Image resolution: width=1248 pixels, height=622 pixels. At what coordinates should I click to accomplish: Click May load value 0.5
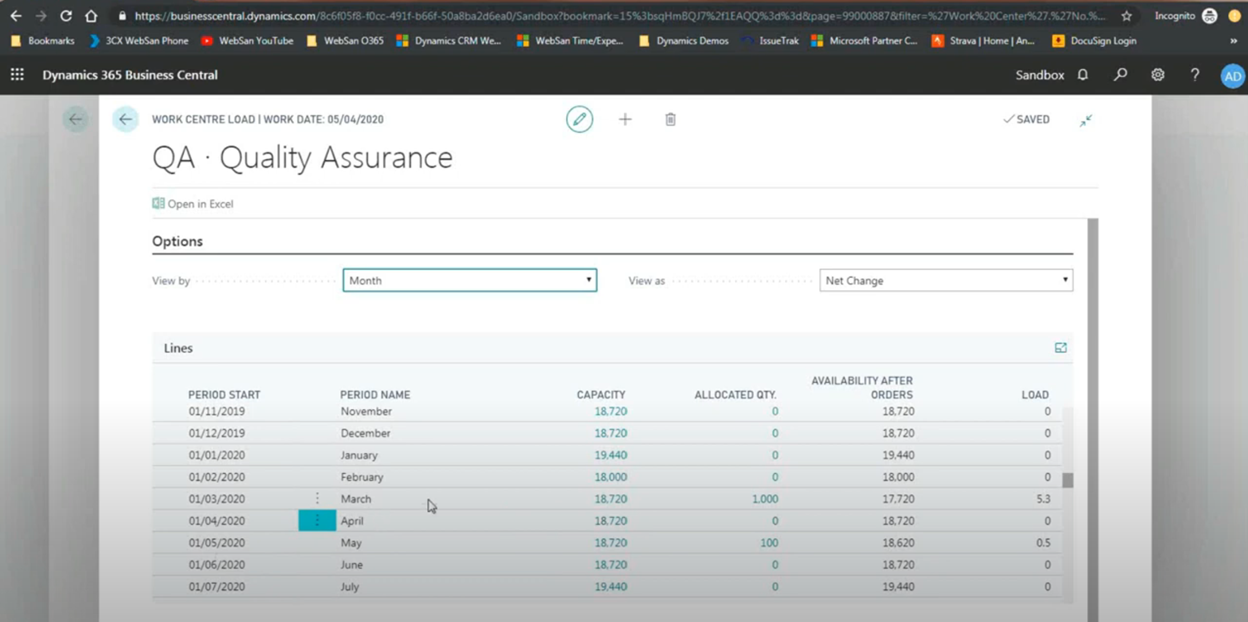(x=1043, y=543)
